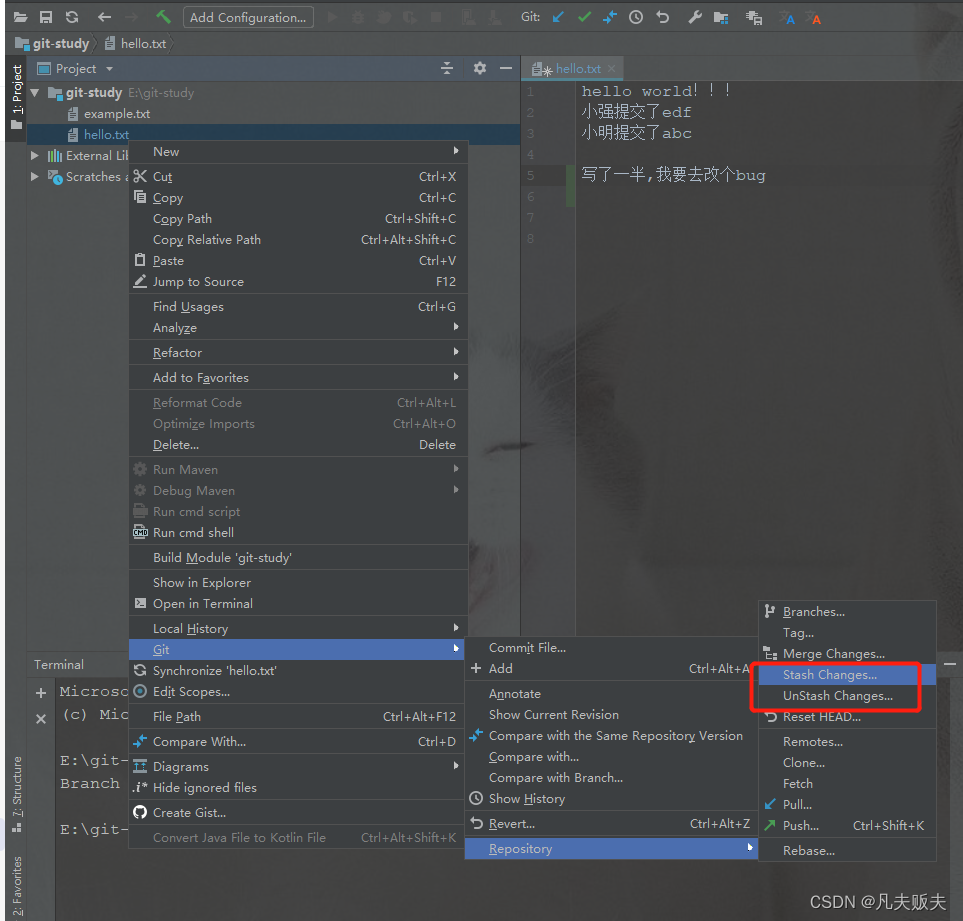Click the Project panel gear options icon
The width and height of the screenshot is (963, 921).
click(x=480, y=68)
